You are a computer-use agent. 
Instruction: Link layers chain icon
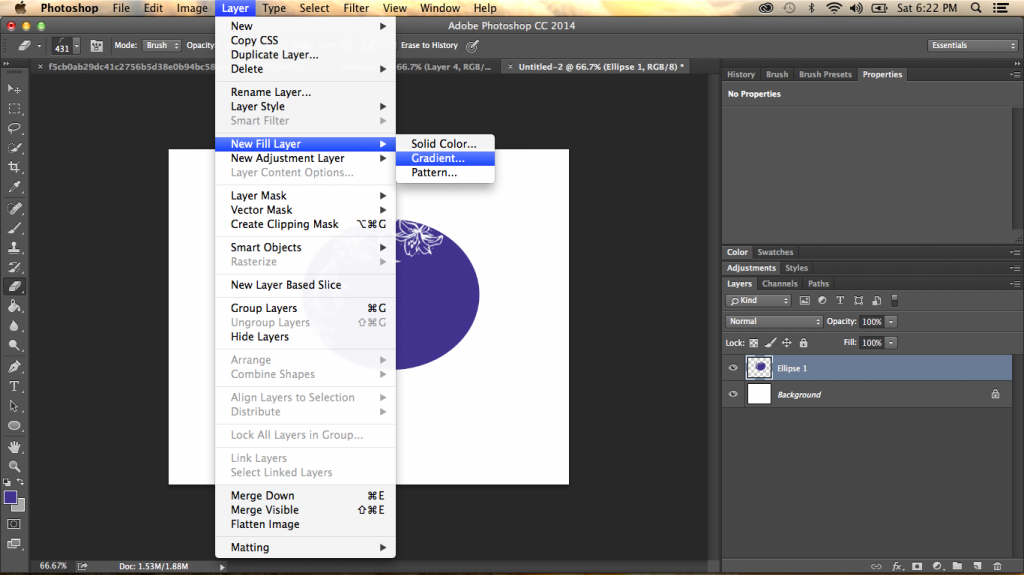[876, 566]
